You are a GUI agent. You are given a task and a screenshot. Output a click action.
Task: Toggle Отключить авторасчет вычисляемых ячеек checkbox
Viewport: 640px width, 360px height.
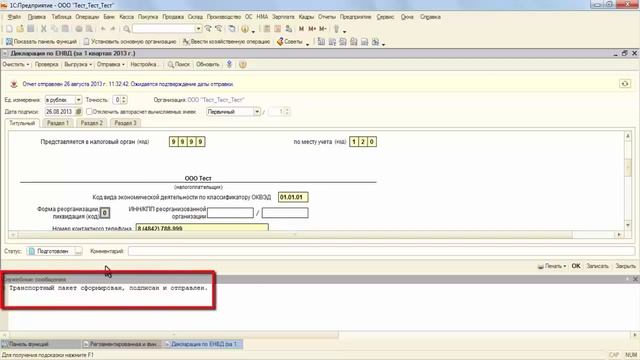click(x=89, y=111)
